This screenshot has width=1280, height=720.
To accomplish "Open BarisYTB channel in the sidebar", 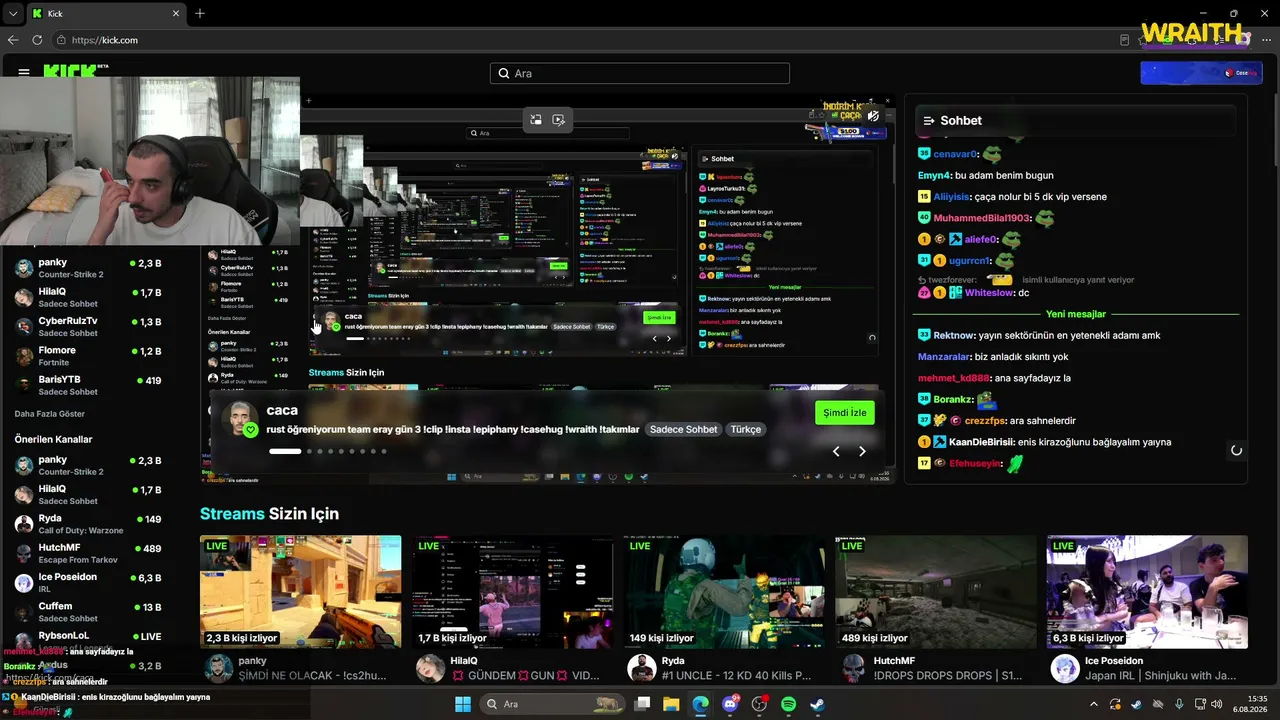I will click(x=88, y=385).
